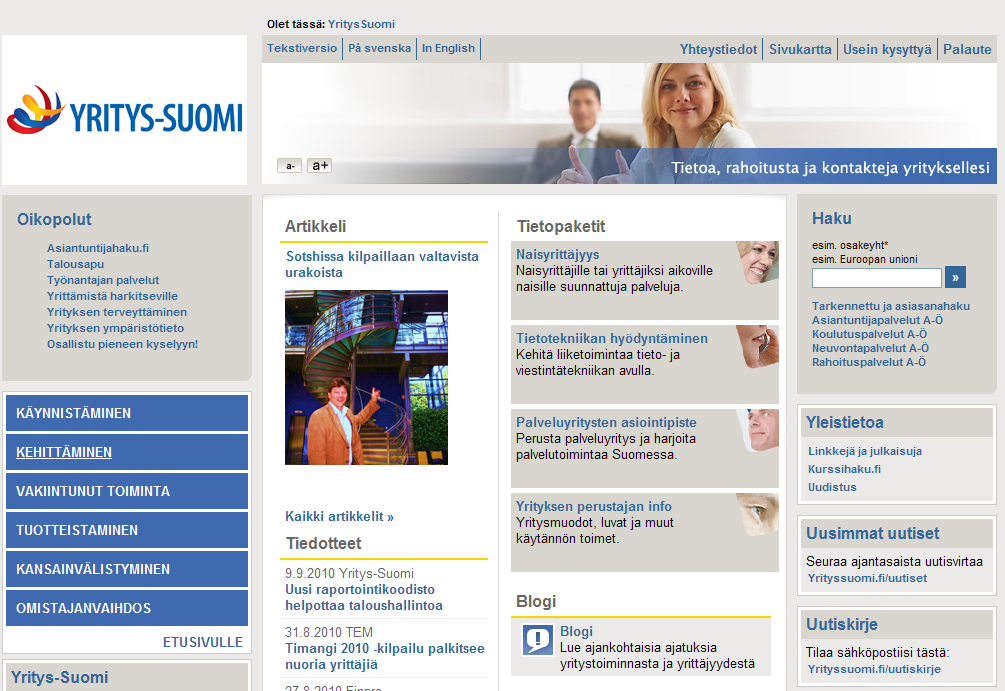Open Yrityssuomi.fi/uutiset news feed link

(x=867, y=578)
